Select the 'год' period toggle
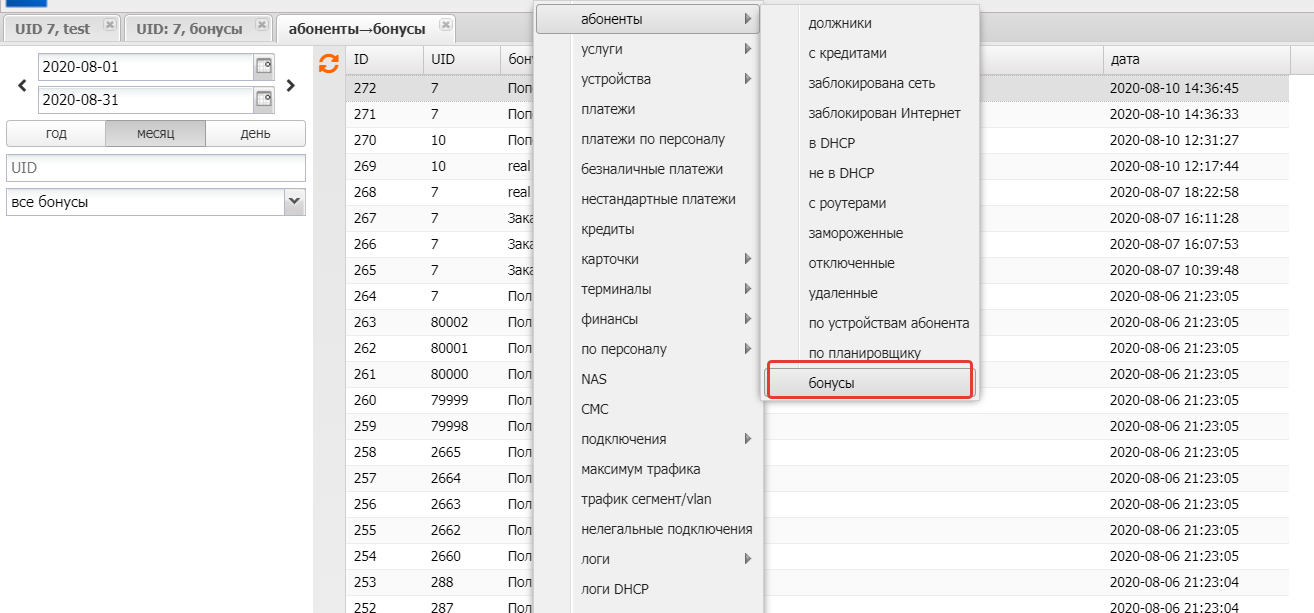This screenshot has width=1314, height=613. tap(56, 134)
